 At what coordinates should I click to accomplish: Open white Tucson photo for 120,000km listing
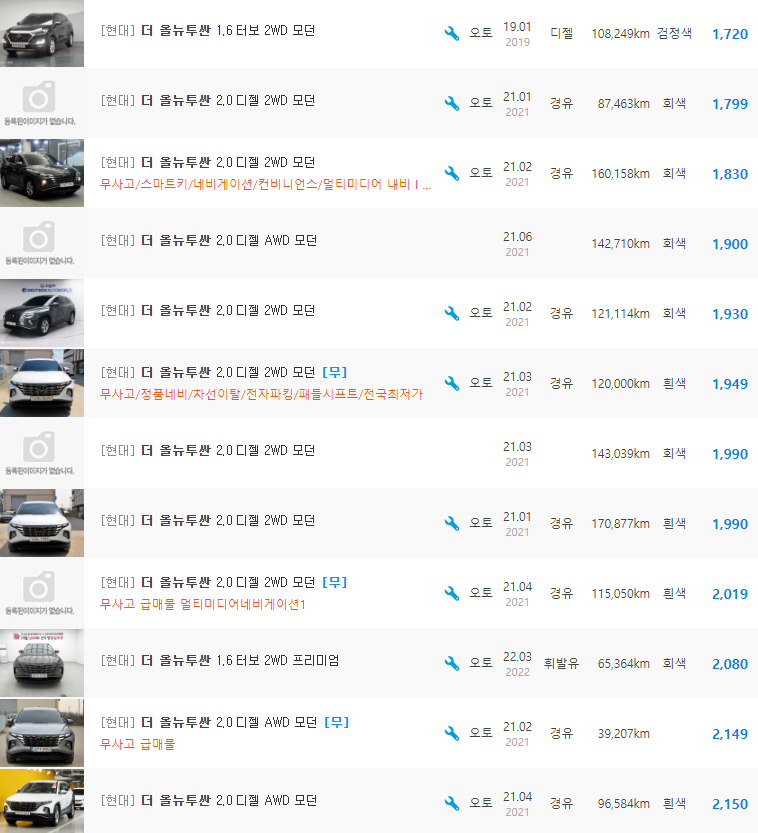[42, 383]
